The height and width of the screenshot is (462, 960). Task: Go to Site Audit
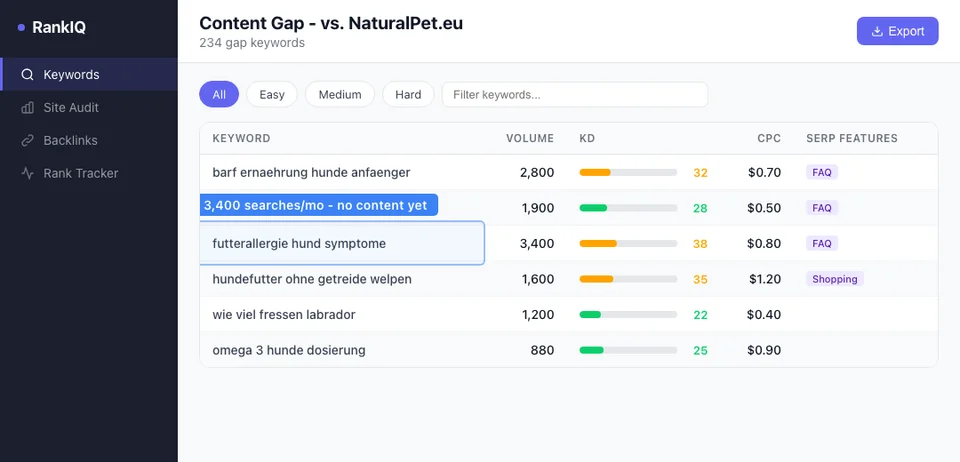[x=89, y=108]
